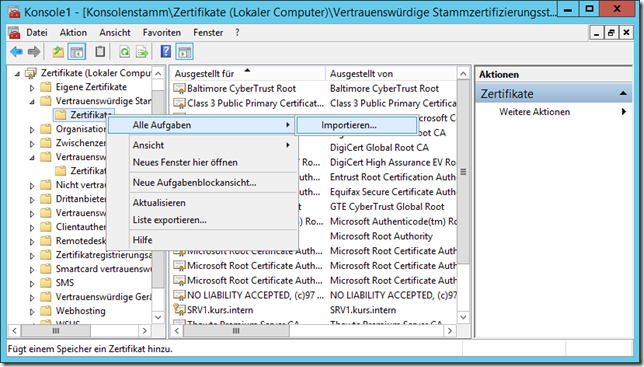Expand the Organisations node arrow
The width and height of the screenshot is (644, 367).
coord(32,130)
